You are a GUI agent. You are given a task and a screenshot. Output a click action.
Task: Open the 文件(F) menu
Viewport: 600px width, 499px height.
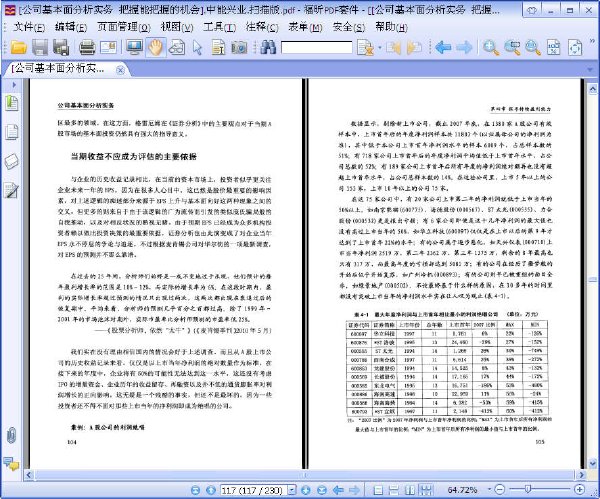pyautogui.click(x=29, y=27)
